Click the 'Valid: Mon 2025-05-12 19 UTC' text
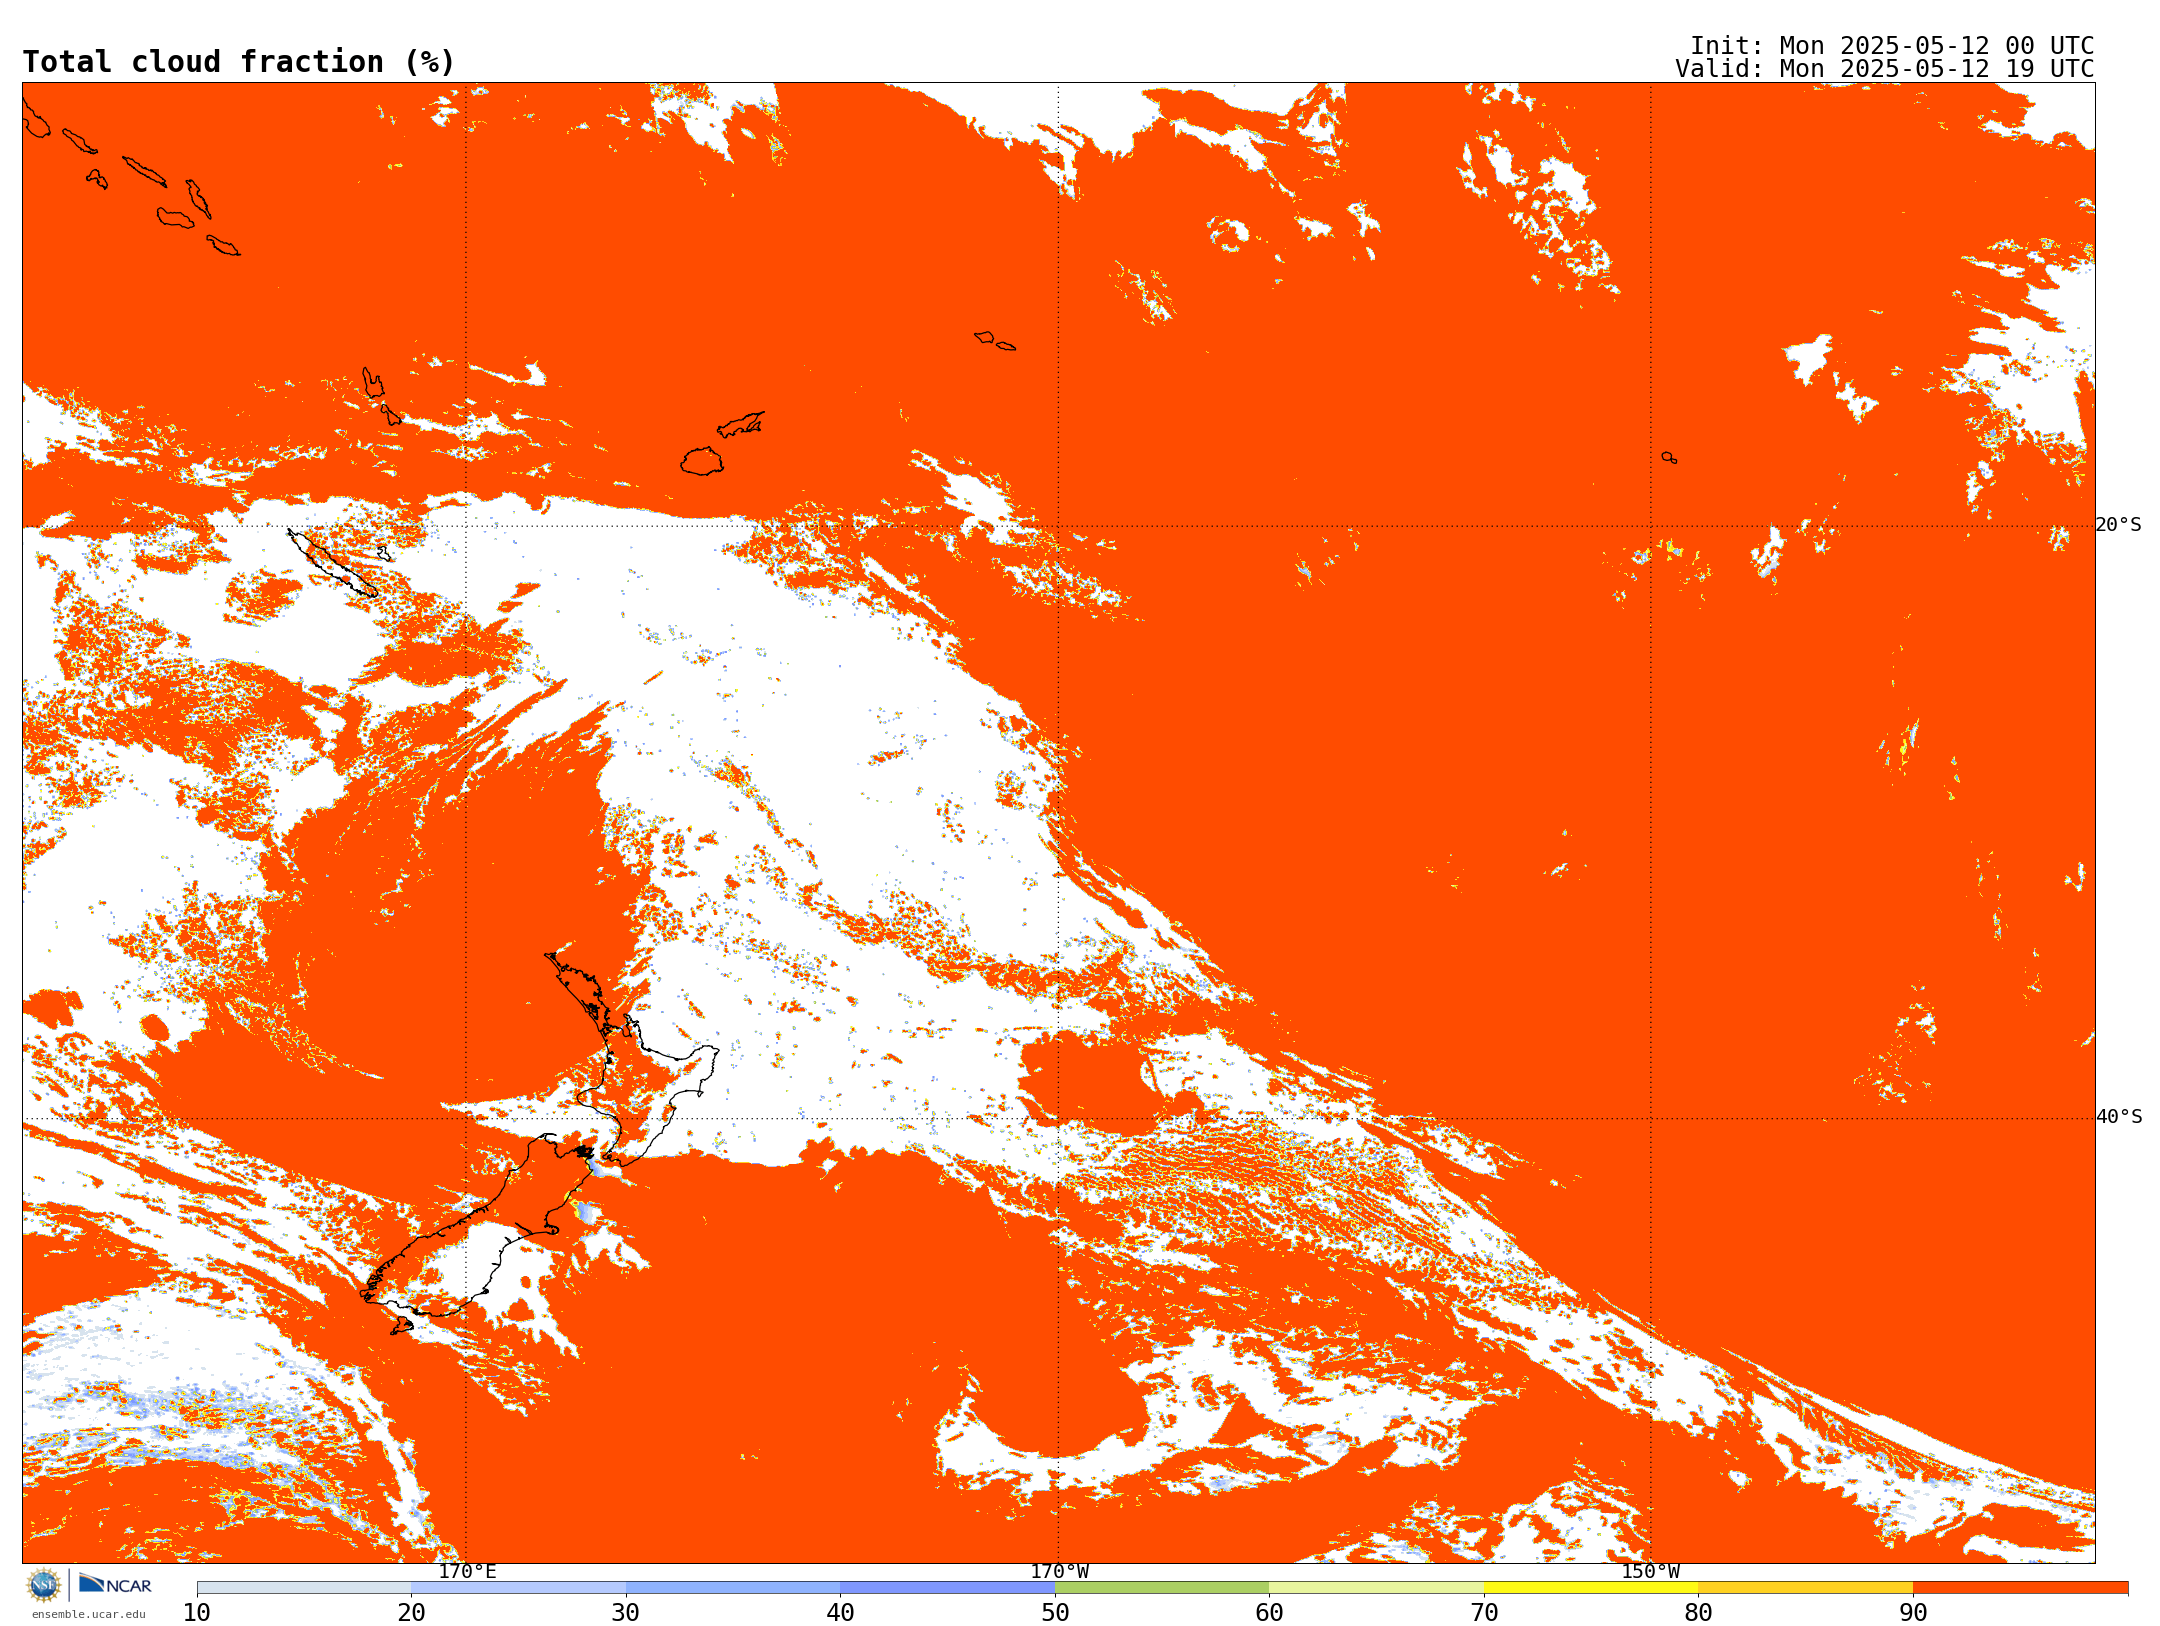 tap(1885, 69)
